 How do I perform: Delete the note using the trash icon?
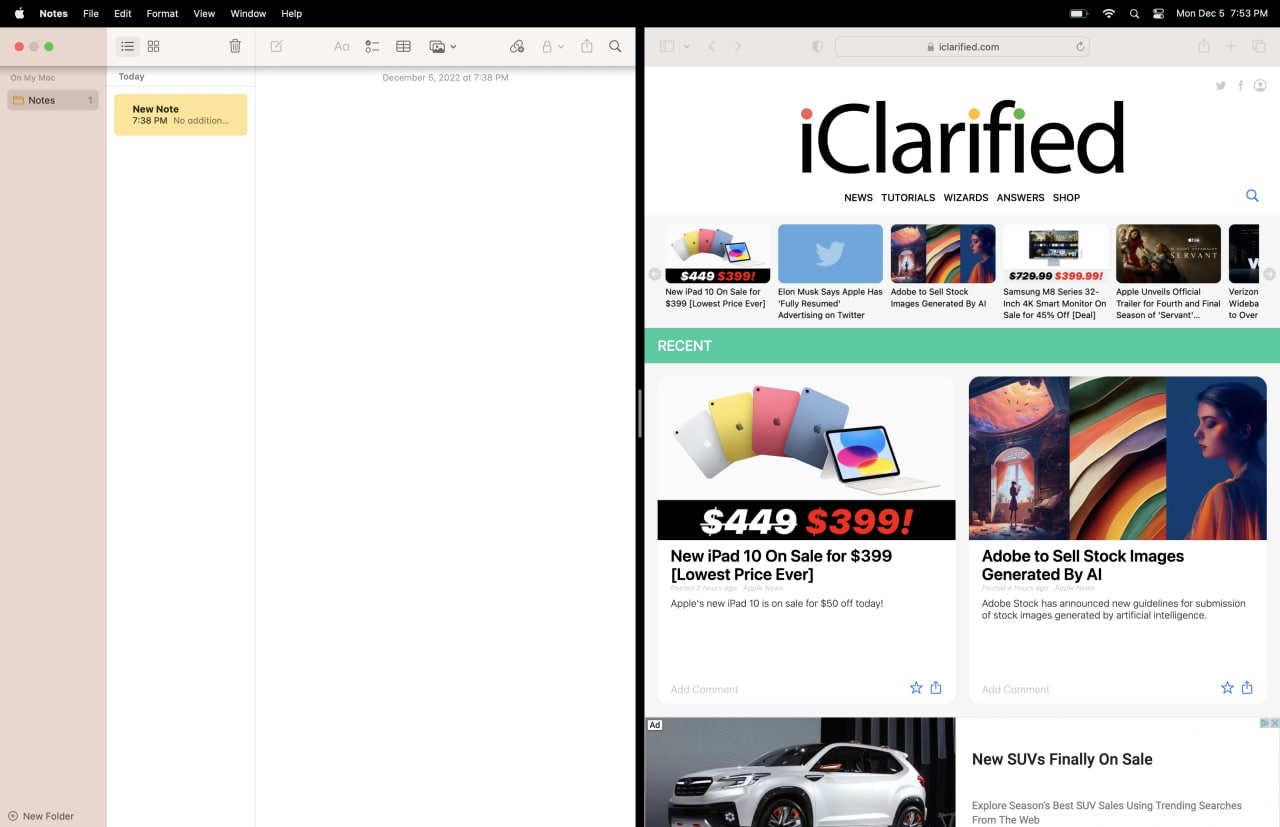[x=234, y=46]
